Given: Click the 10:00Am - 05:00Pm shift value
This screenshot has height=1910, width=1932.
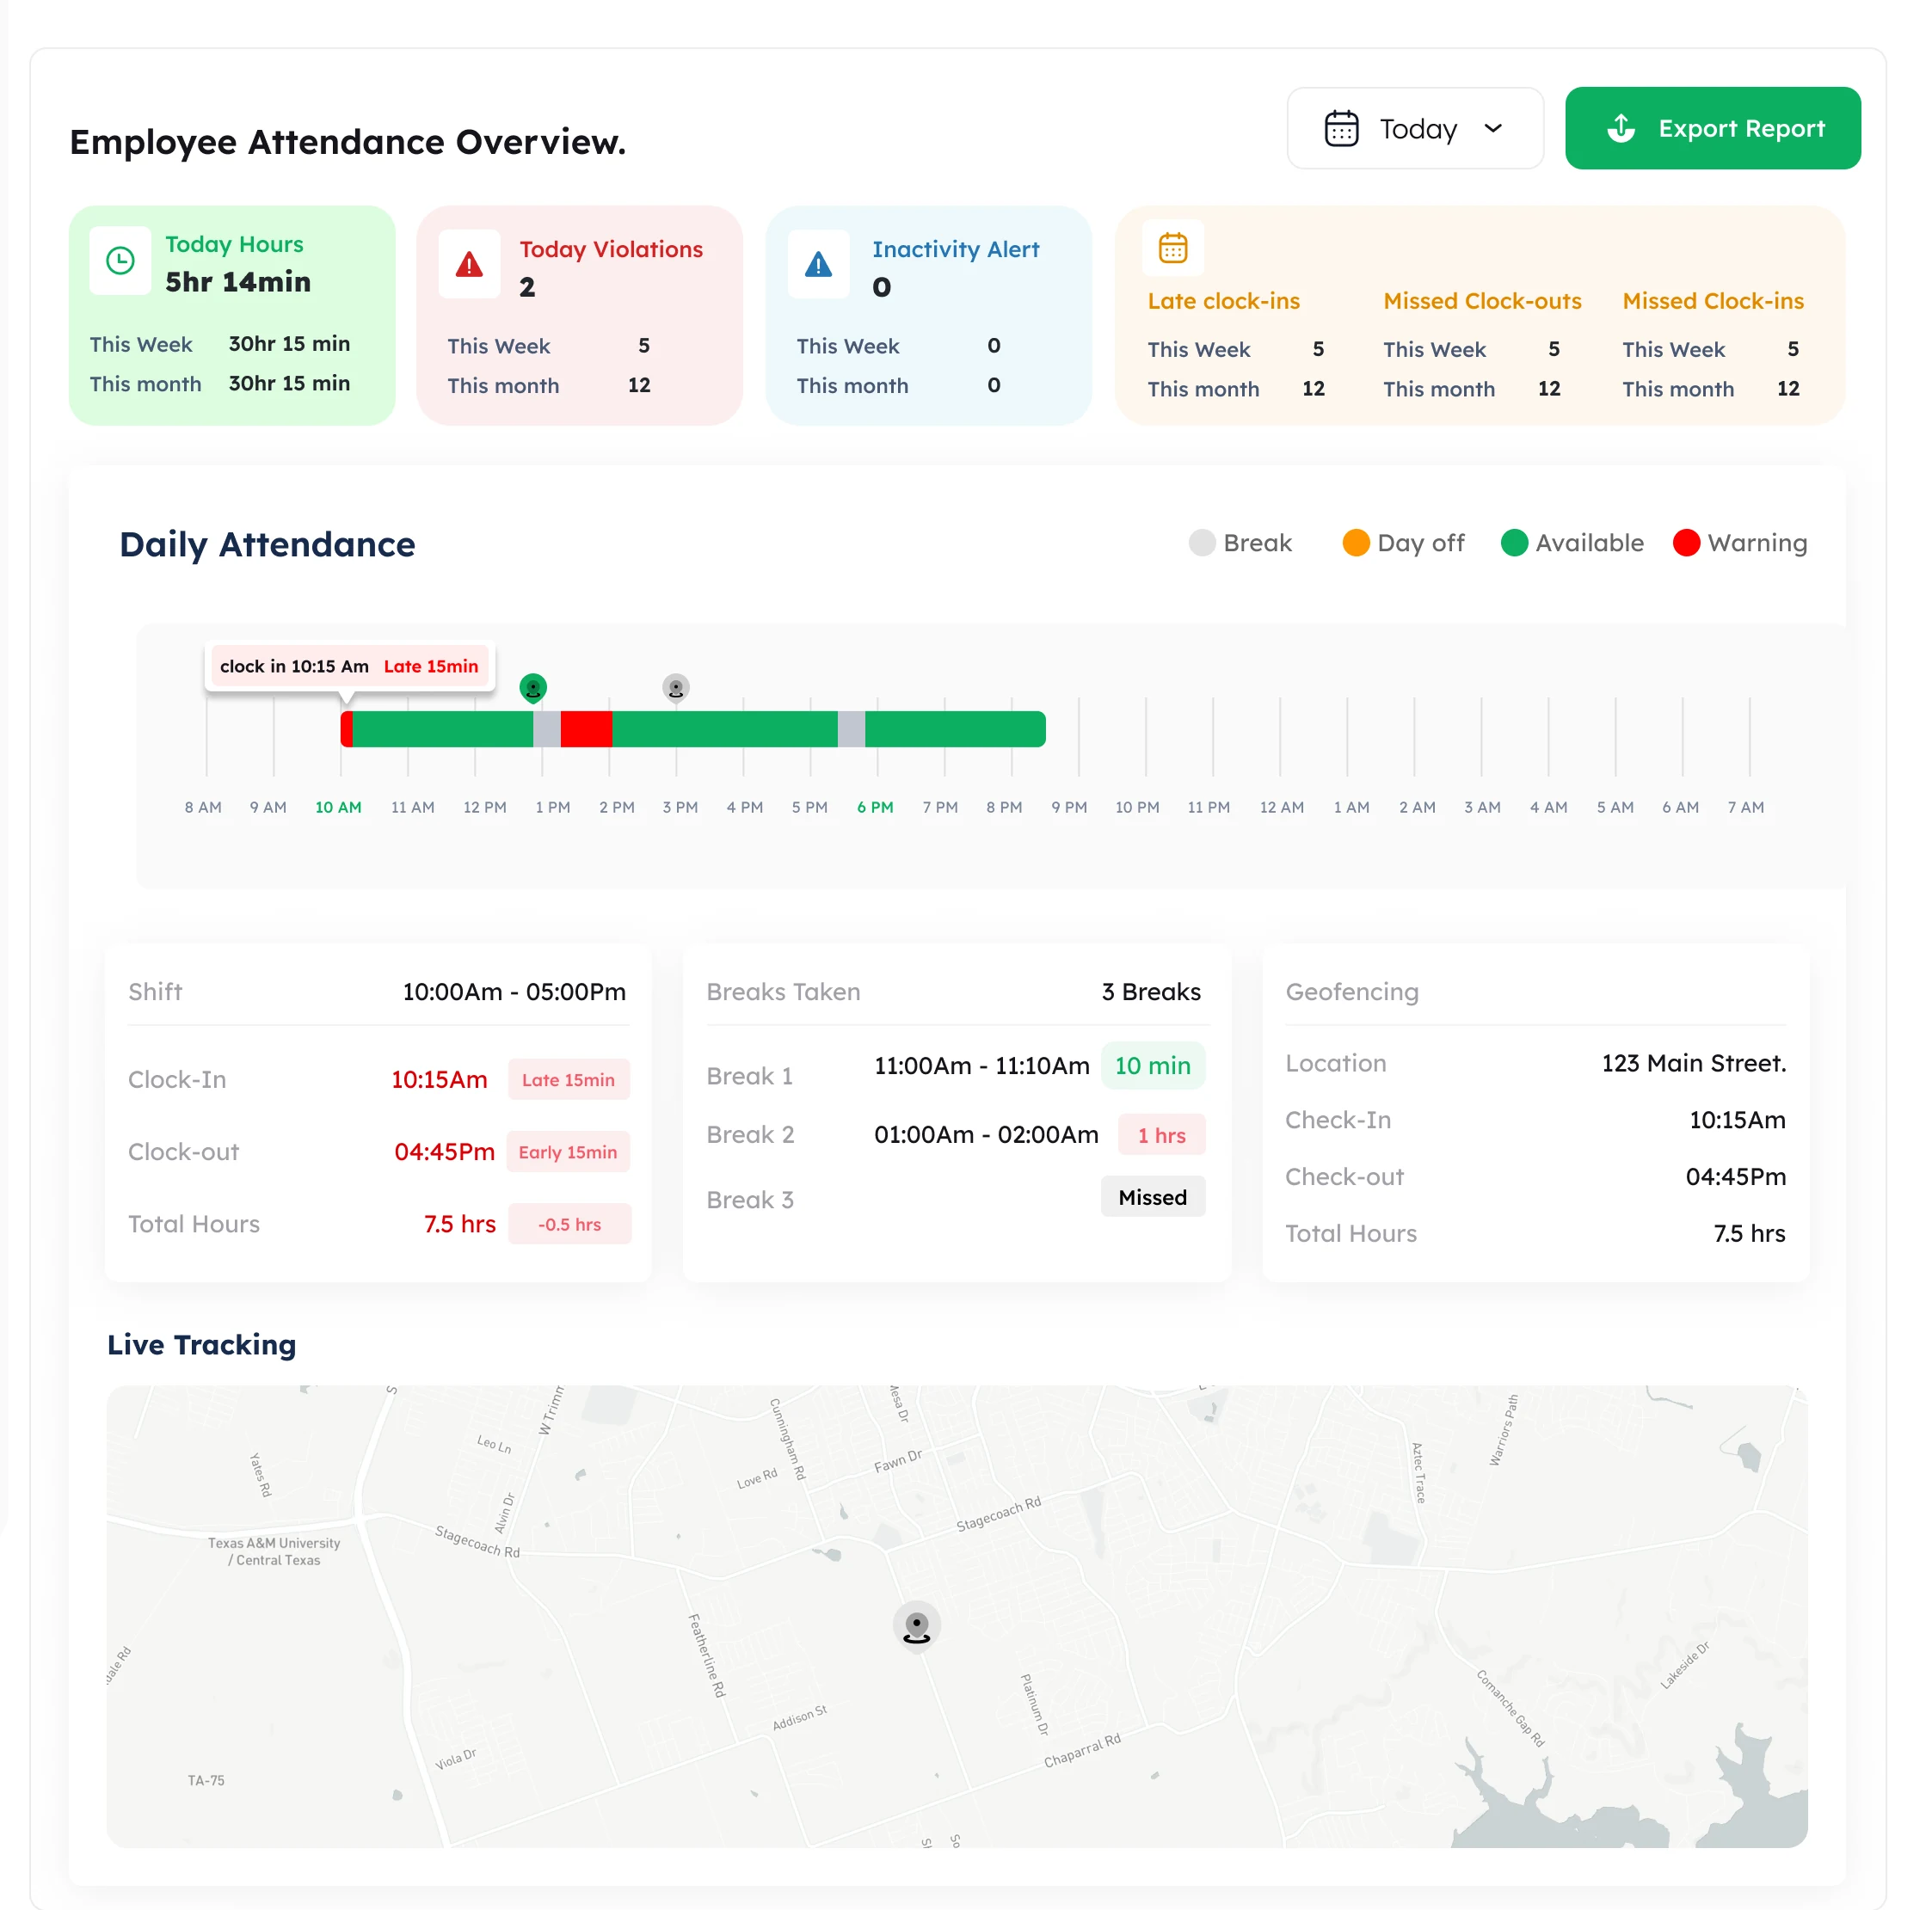Looking at the screenshot, I should click(514, 992).
